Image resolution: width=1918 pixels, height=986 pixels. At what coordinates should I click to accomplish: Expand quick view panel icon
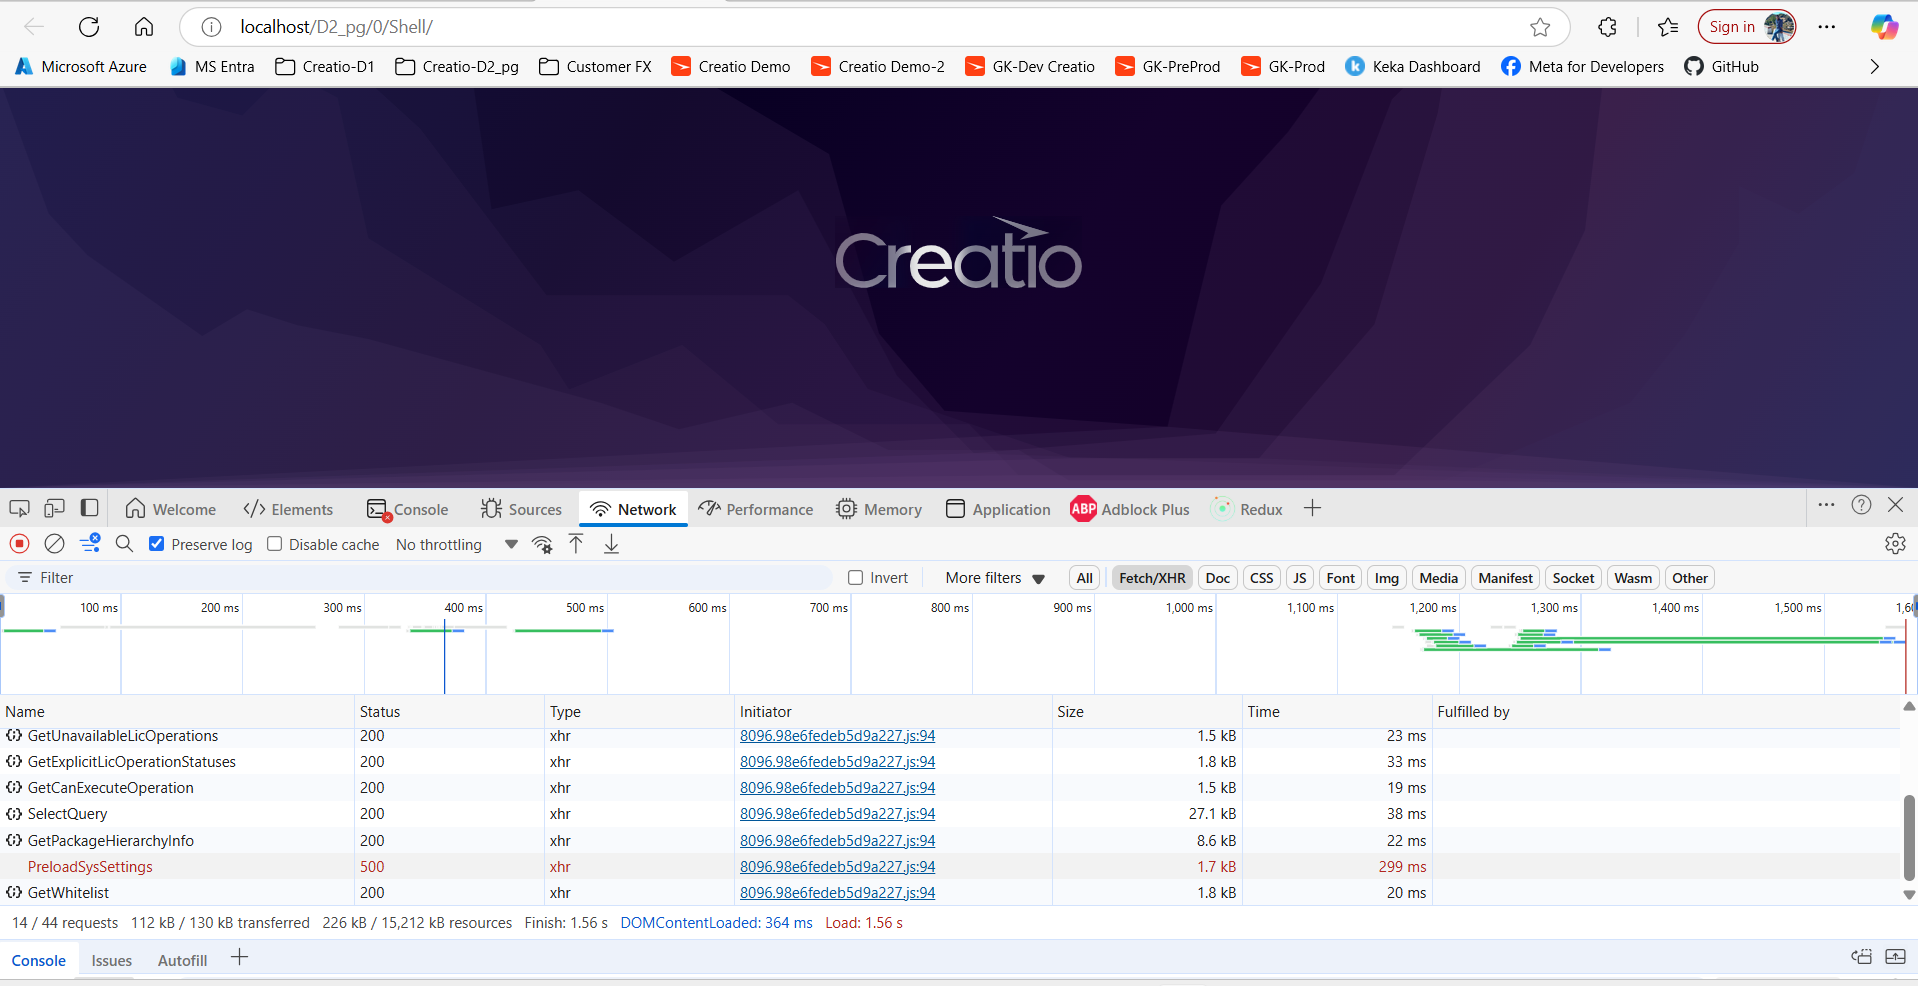(x=1895, y=957)
